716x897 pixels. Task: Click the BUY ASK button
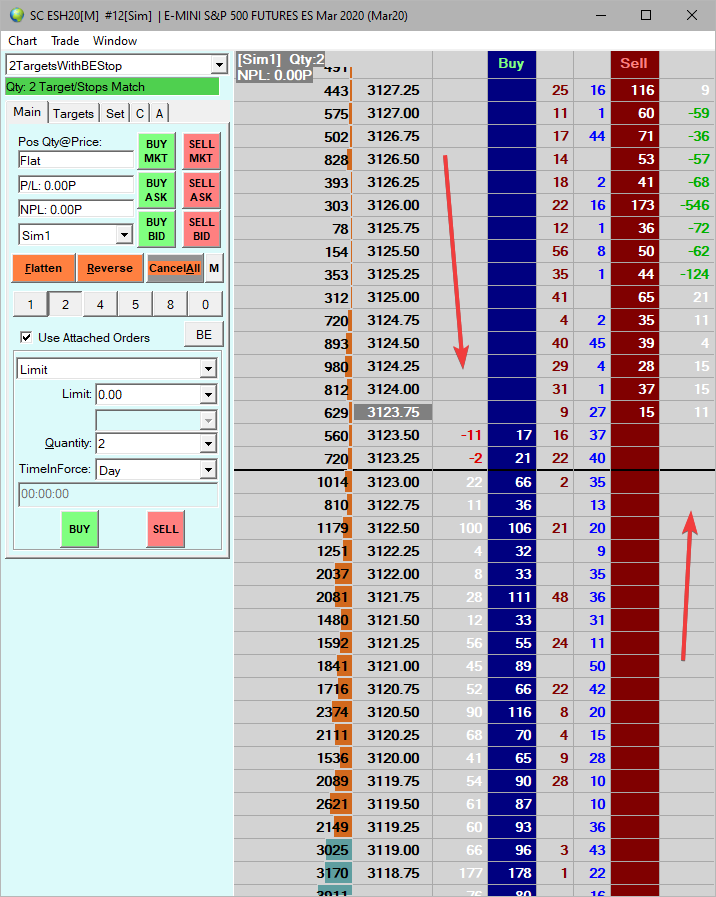click(156, 190)
